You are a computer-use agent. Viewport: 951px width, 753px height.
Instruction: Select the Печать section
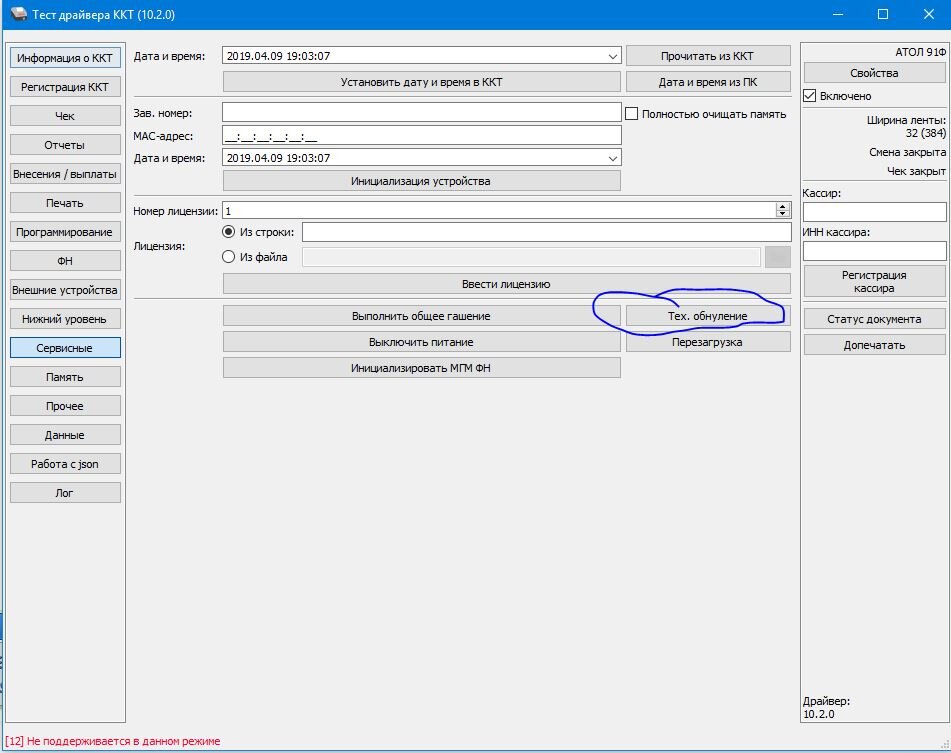(65, 203)
